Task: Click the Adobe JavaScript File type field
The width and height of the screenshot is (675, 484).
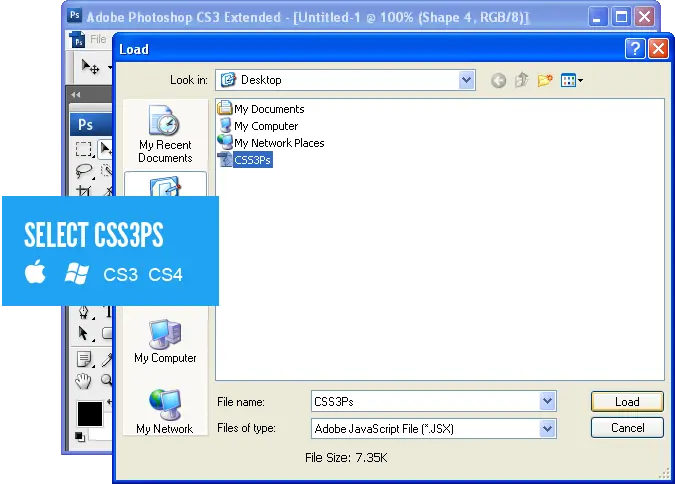Action: [x=425, y=428]
